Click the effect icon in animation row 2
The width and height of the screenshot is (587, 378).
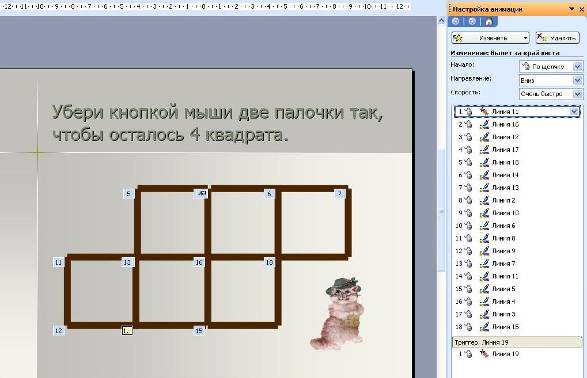(x=484, y=124)
